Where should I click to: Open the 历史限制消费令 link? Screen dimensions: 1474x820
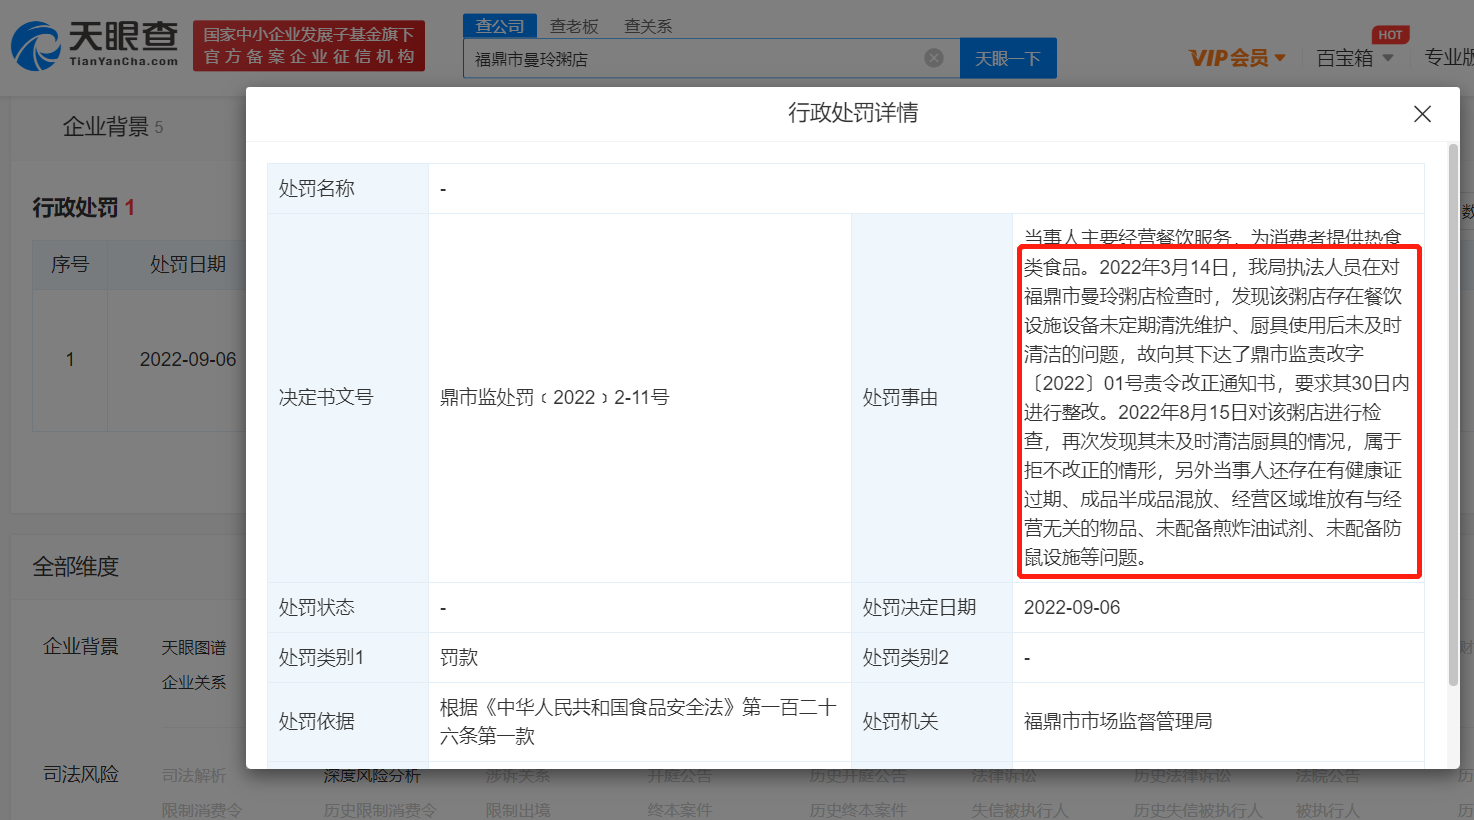tap(380, 810)
